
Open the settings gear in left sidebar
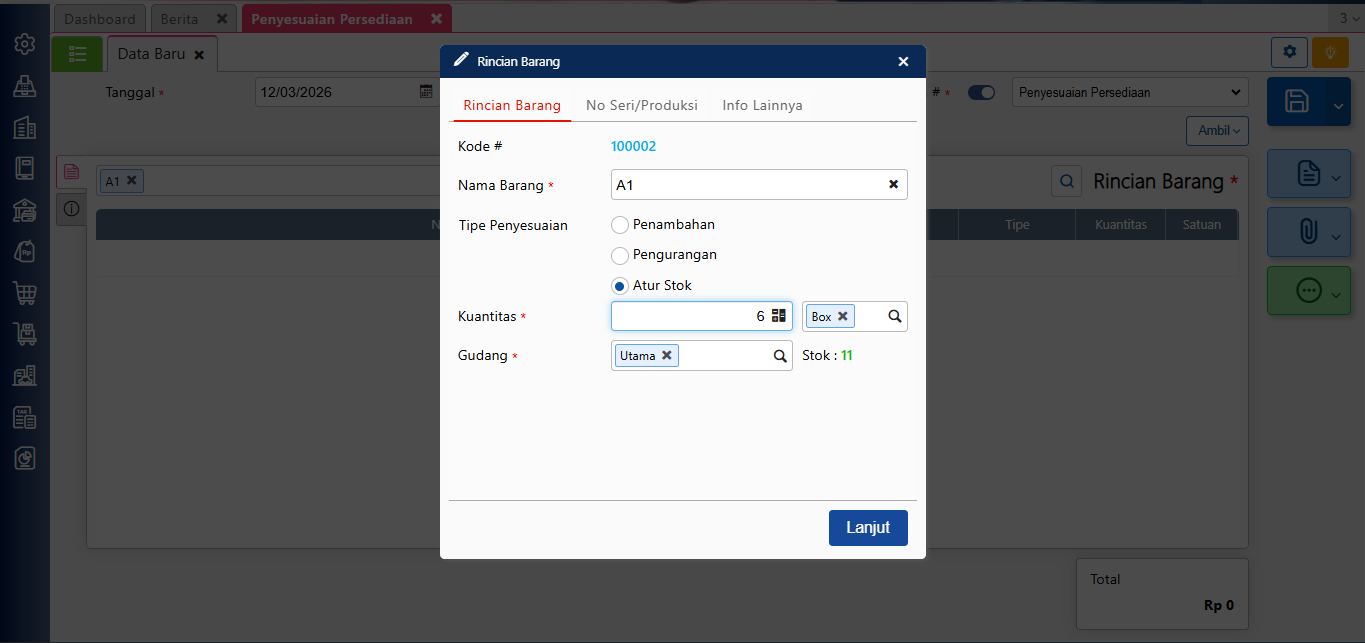coord(25,44)
